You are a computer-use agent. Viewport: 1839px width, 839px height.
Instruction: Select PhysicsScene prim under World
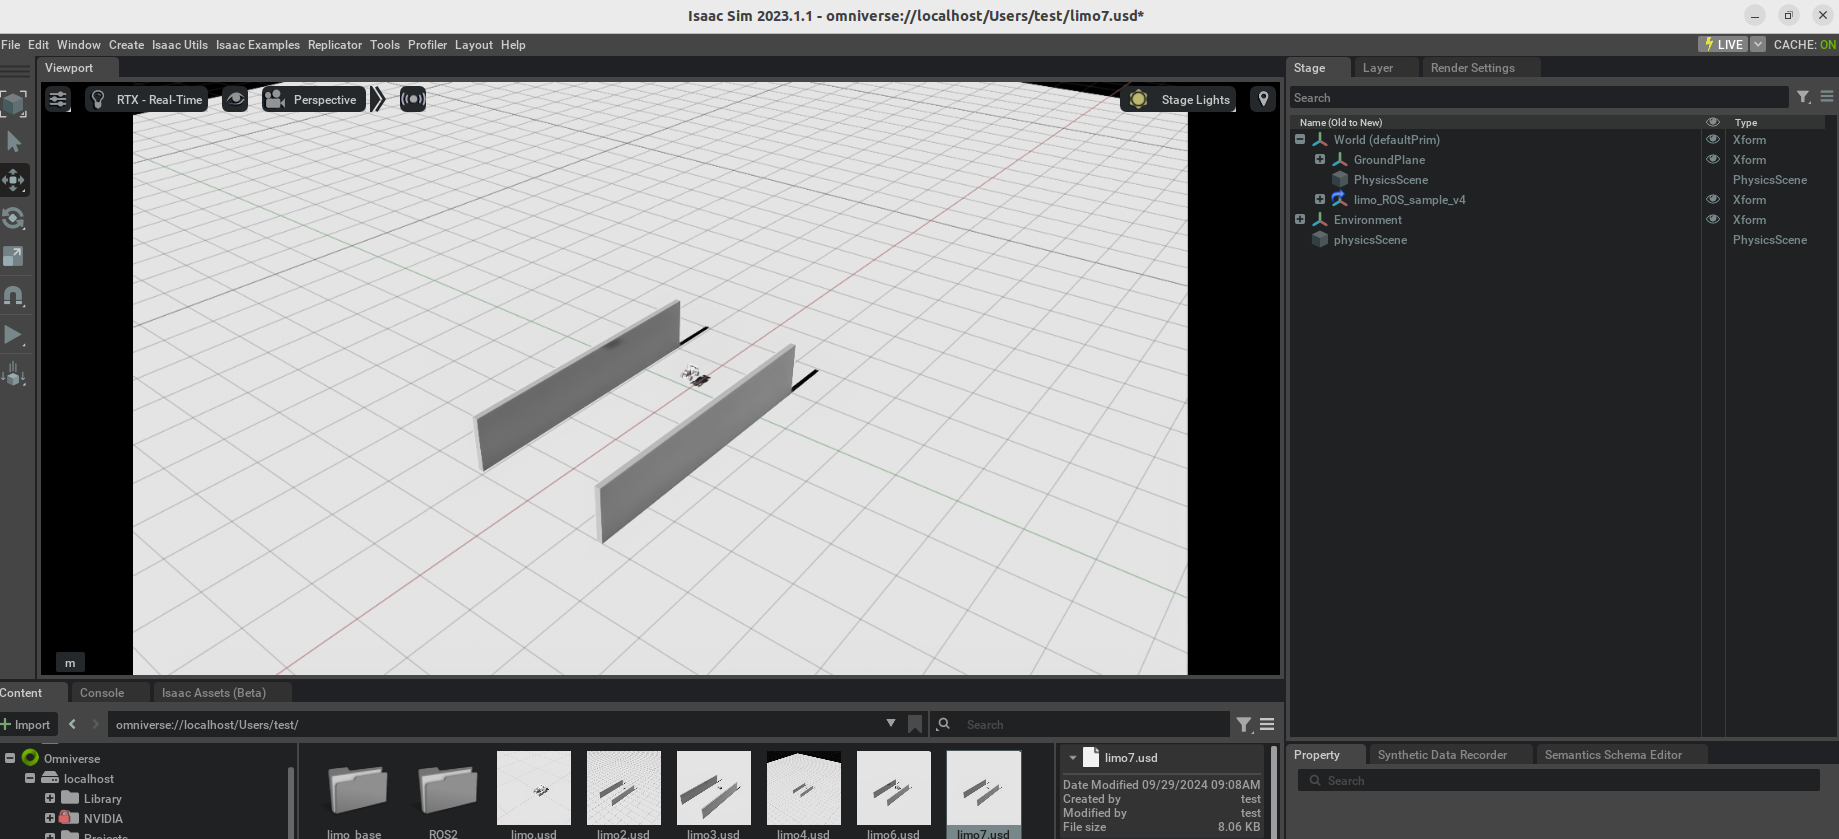pos(1390,180)
